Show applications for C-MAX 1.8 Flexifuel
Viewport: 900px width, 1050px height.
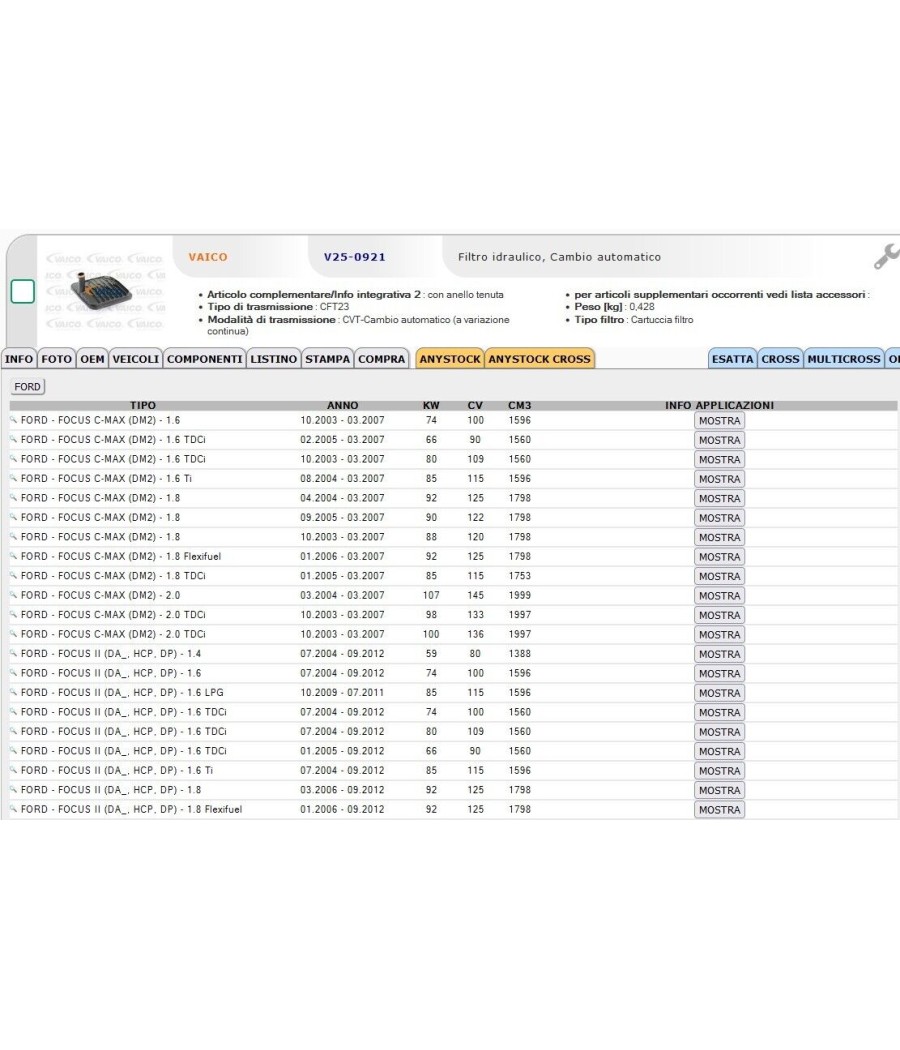click(720, 556)
